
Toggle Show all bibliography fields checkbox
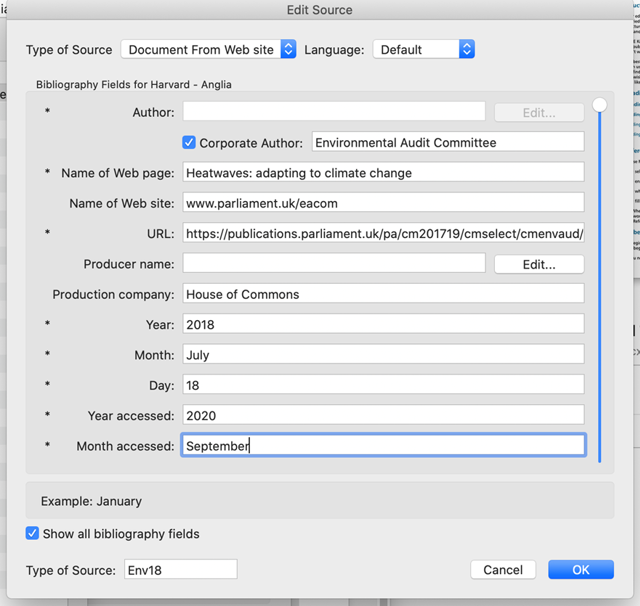point(32,533)
